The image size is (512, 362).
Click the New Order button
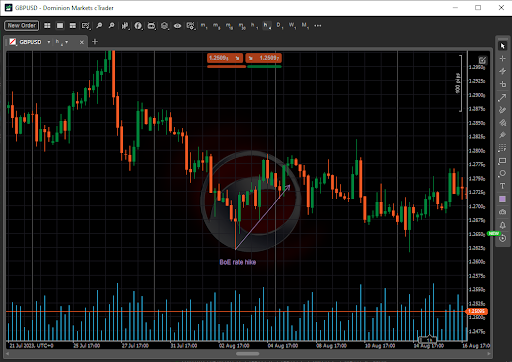[22, 26]
